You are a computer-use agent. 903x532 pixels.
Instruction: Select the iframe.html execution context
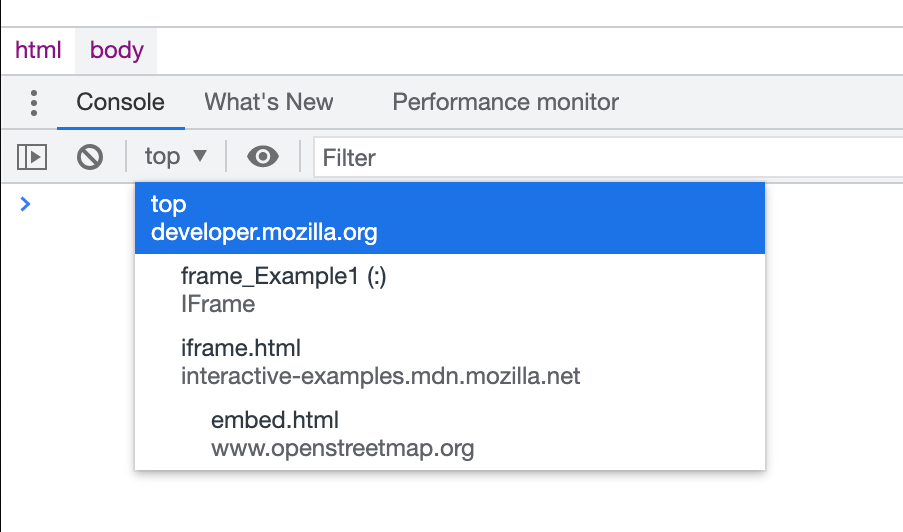click(241, 348)
